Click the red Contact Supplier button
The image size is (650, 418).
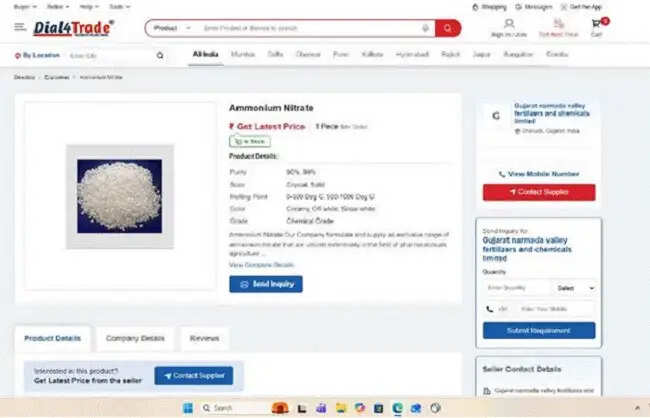tap(539, 192)
